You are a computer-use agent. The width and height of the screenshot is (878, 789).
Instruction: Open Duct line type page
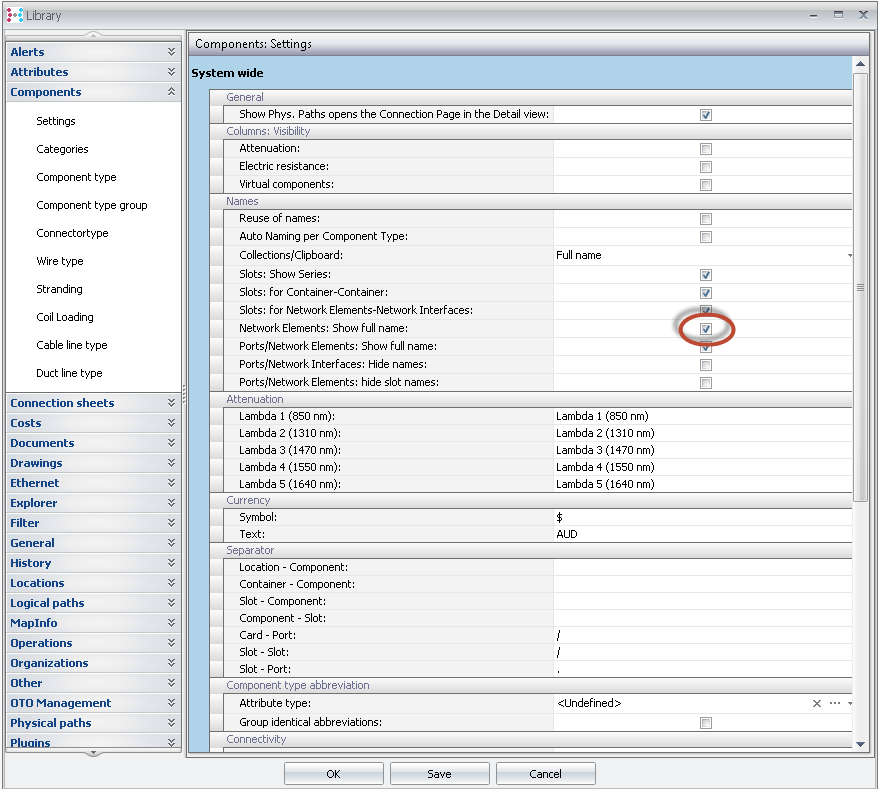tap(69, 373)
